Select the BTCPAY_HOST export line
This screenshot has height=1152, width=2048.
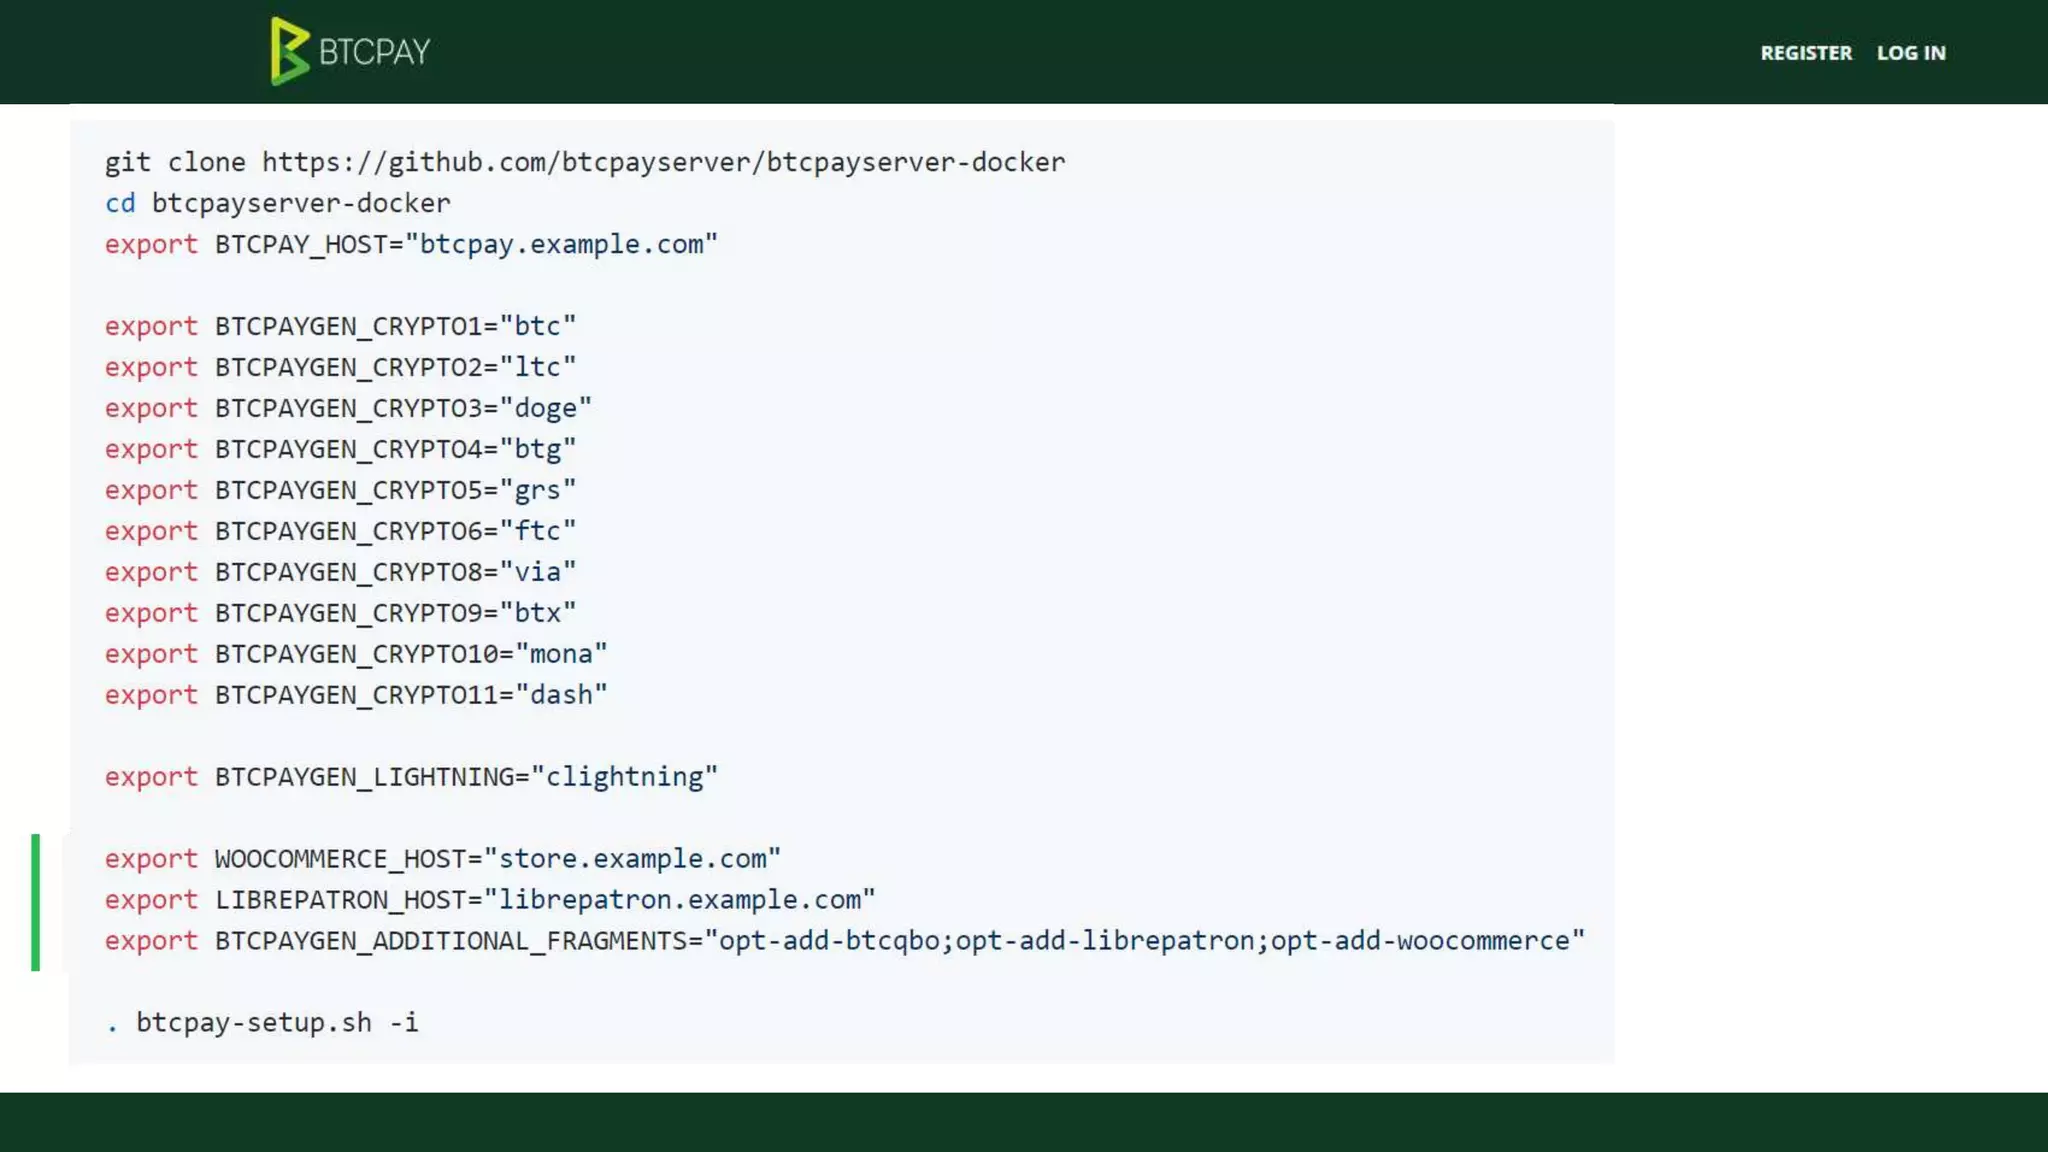pyautogui.click(x=411, y=244)
